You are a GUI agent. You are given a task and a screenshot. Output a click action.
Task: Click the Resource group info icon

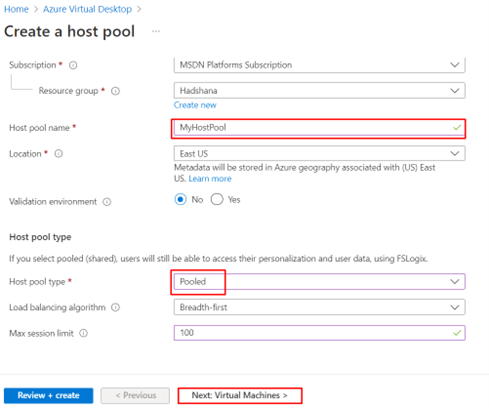pyautogui.click(x=115, y=91)
